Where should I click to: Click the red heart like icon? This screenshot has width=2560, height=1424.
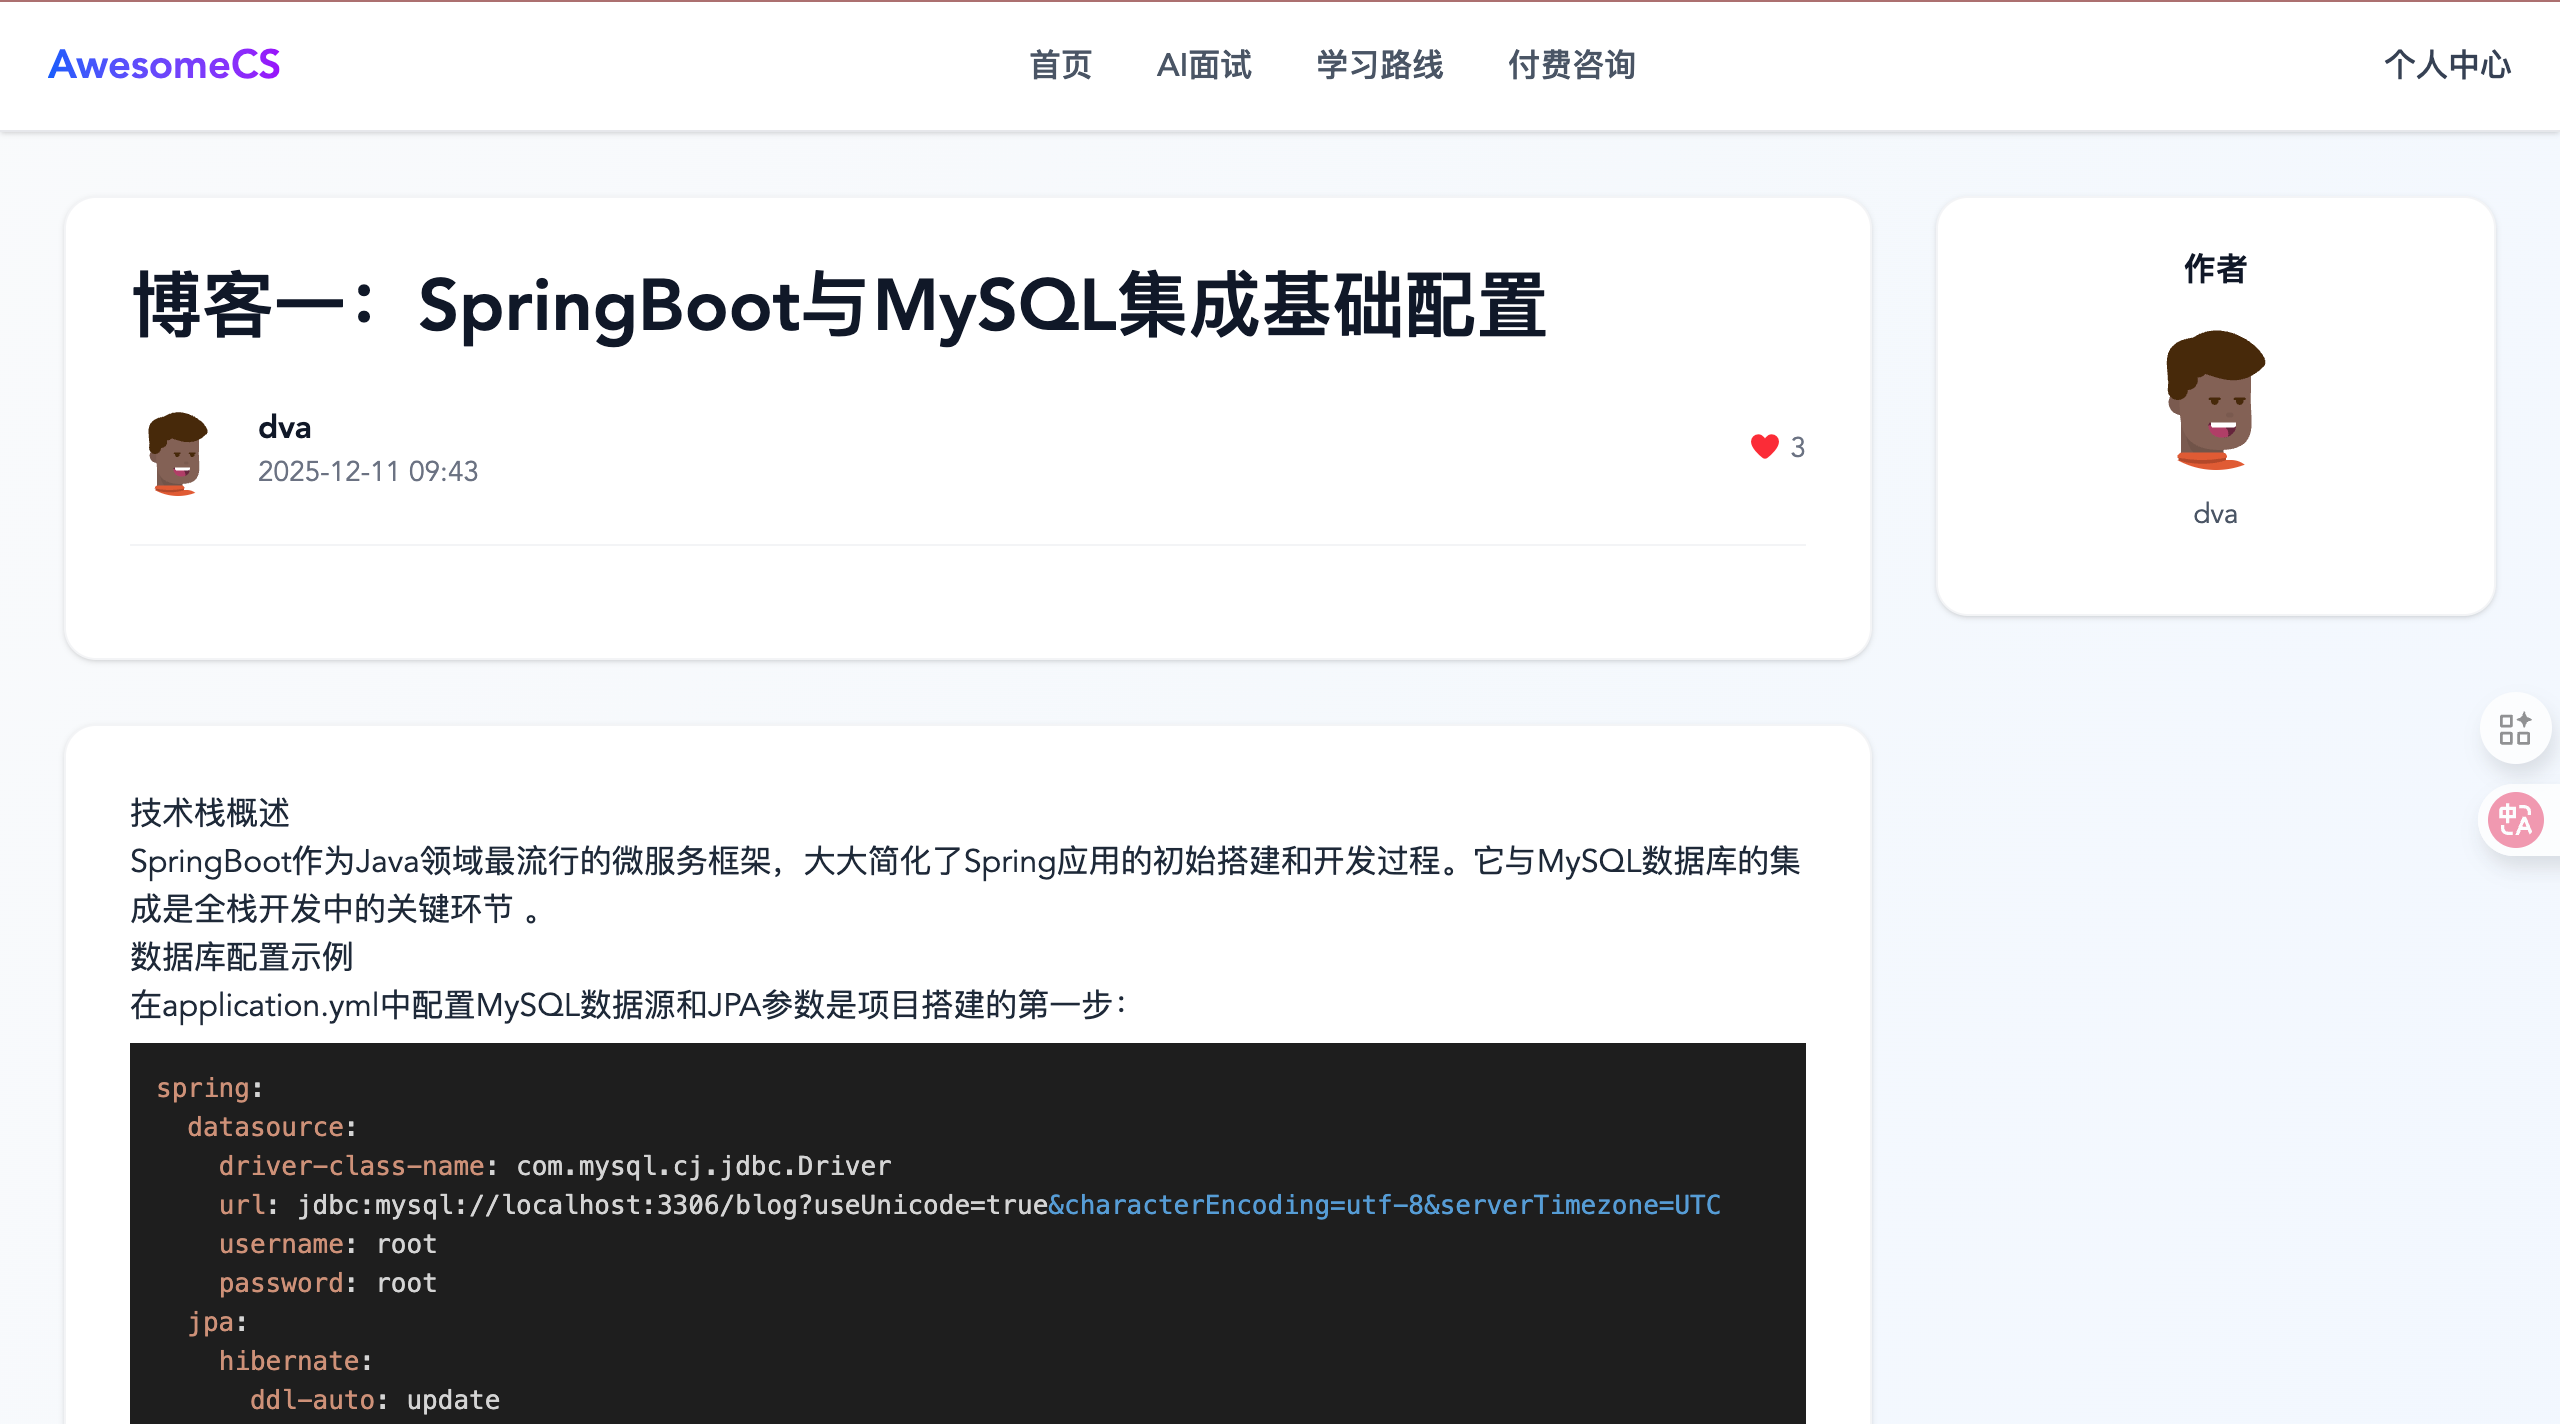coord(1764,446)
